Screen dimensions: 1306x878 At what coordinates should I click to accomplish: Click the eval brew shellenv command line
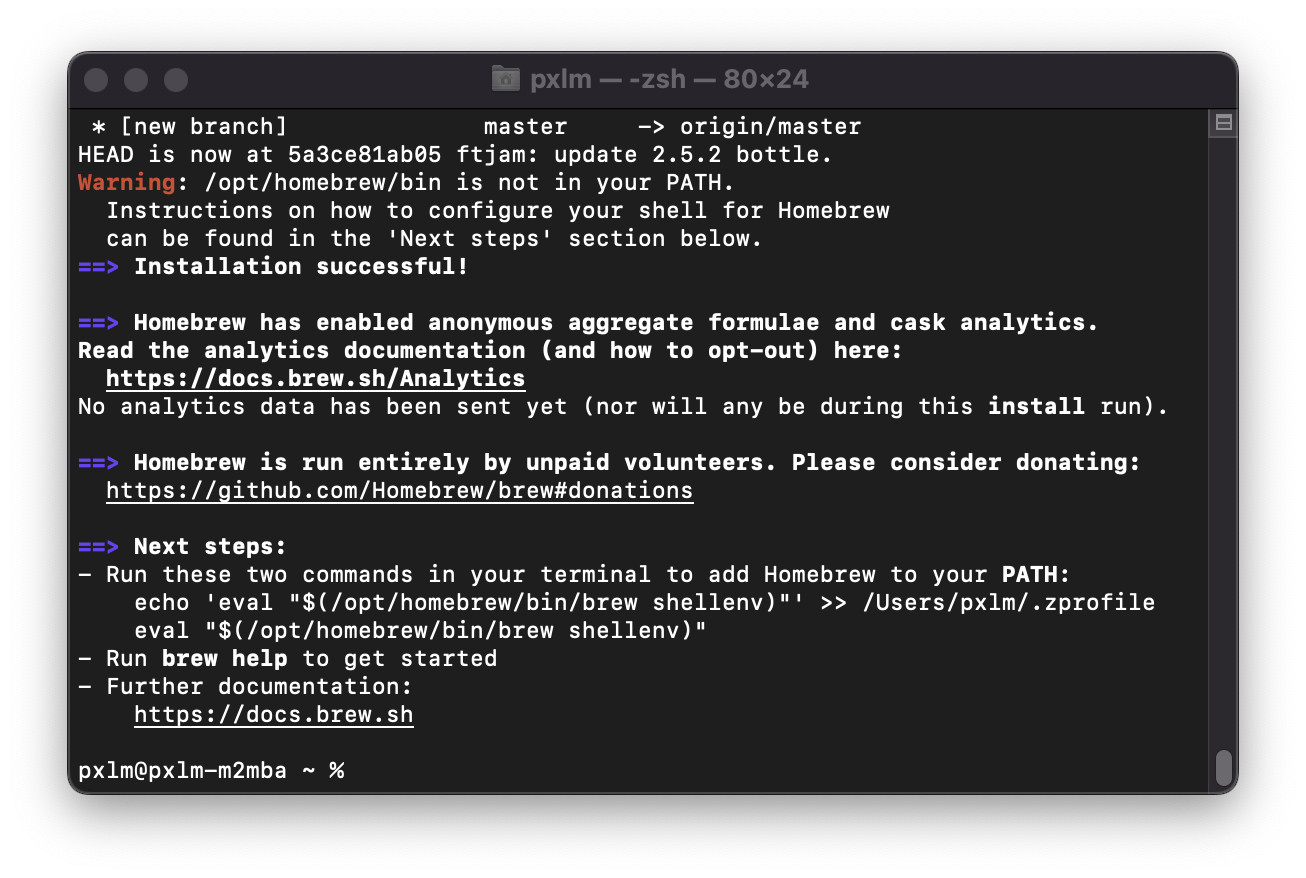(420, 630)
